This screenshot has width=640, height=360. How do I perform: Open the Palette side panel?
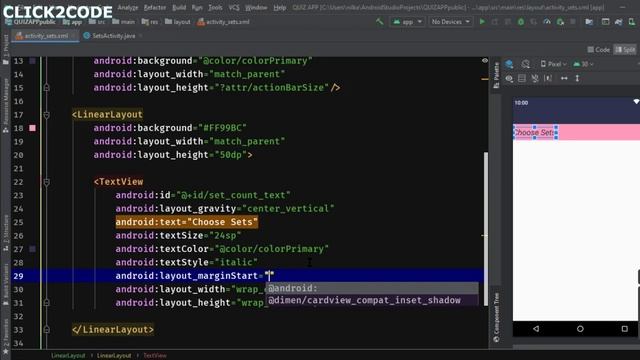tap(496, 76)
